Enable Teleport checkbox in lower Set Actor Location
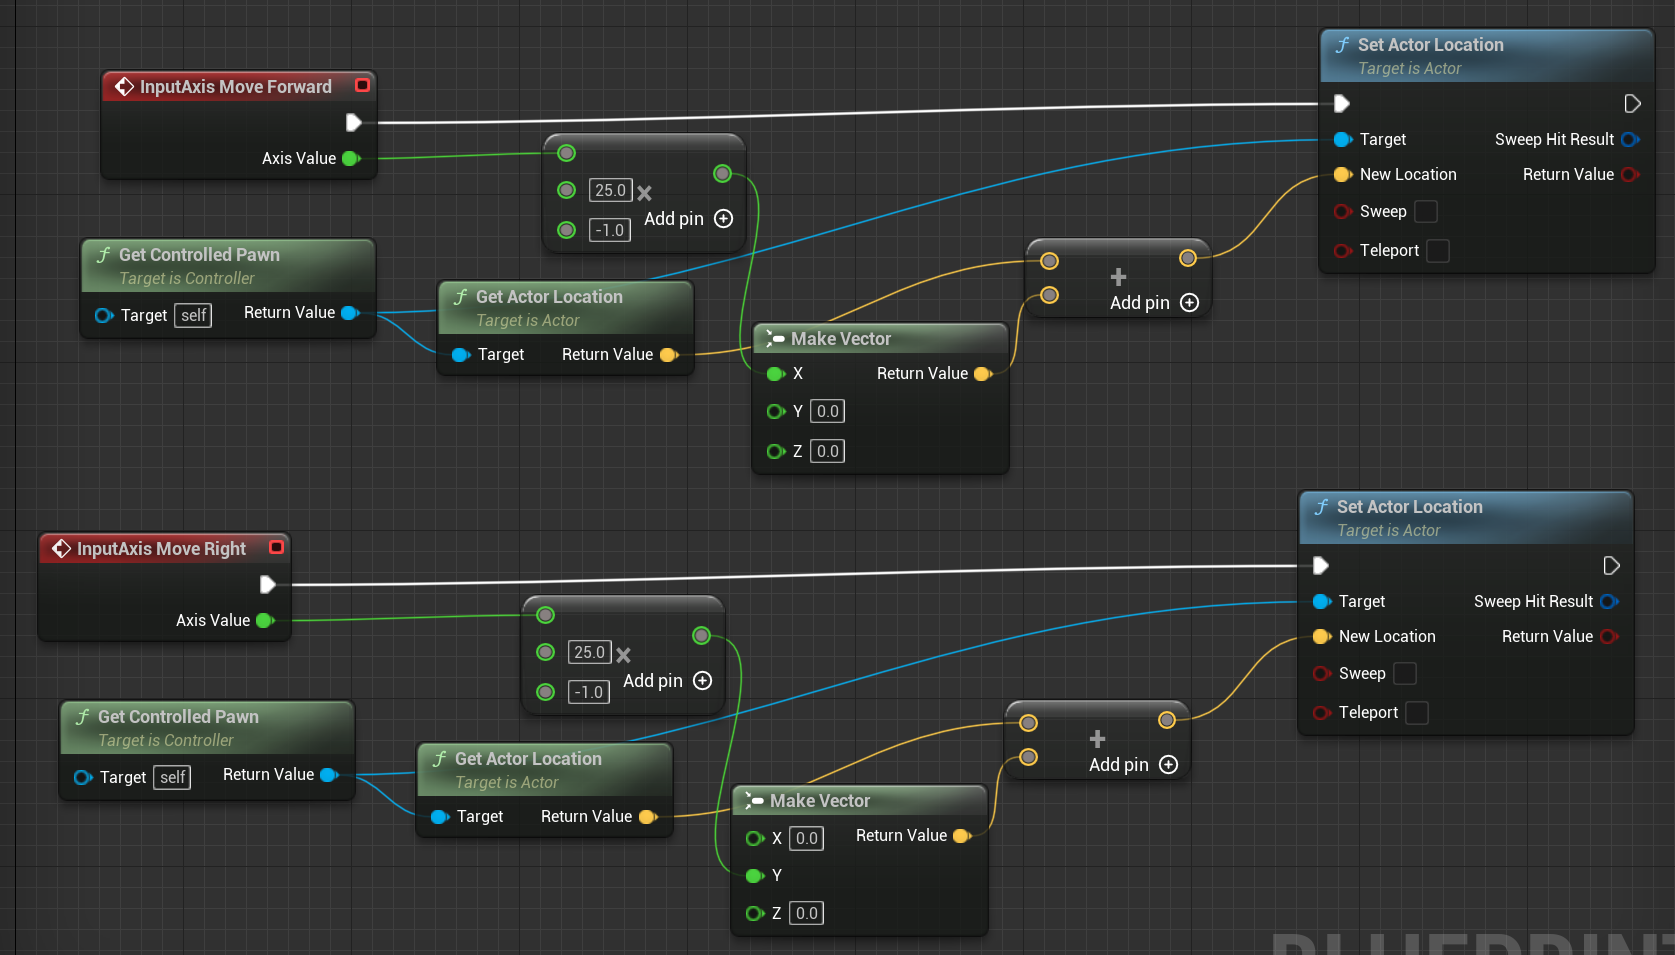 [1417, 713]
